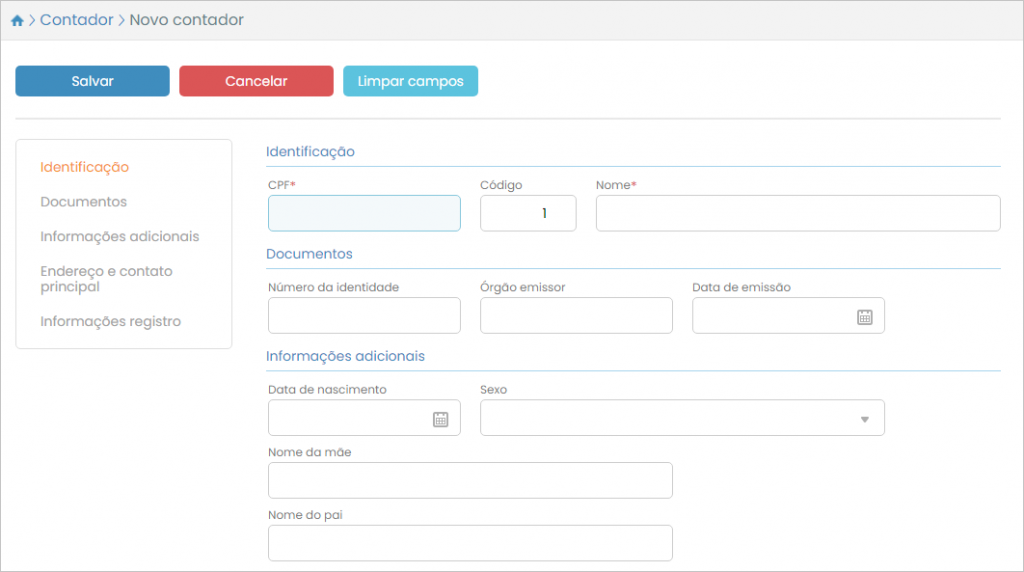Select the Nome da mãe field
Viewport: 1024px width, 572px height.
470,480
